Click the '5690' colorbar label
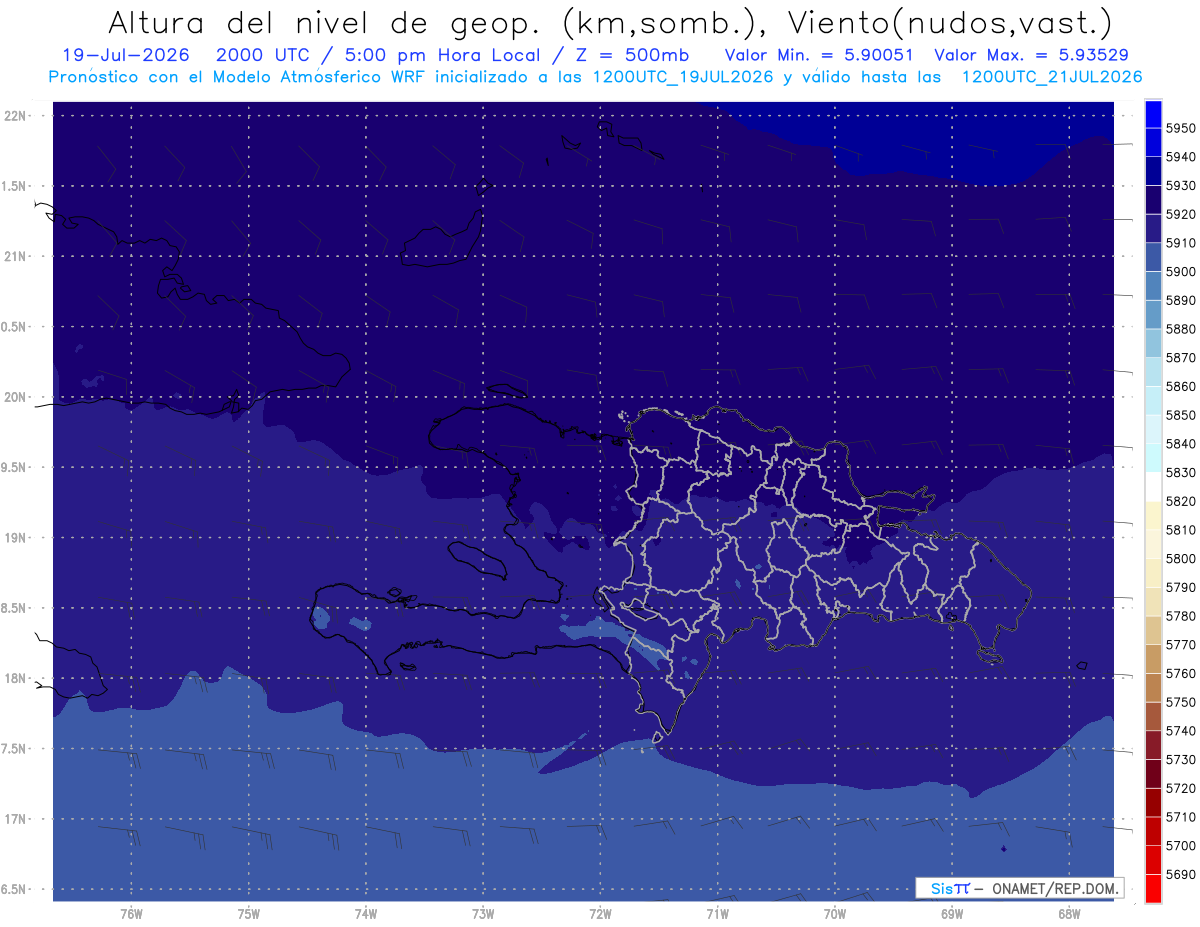Image resolution: width=1200 pixels, height=927 pixels. click(x=1181, y=874)
